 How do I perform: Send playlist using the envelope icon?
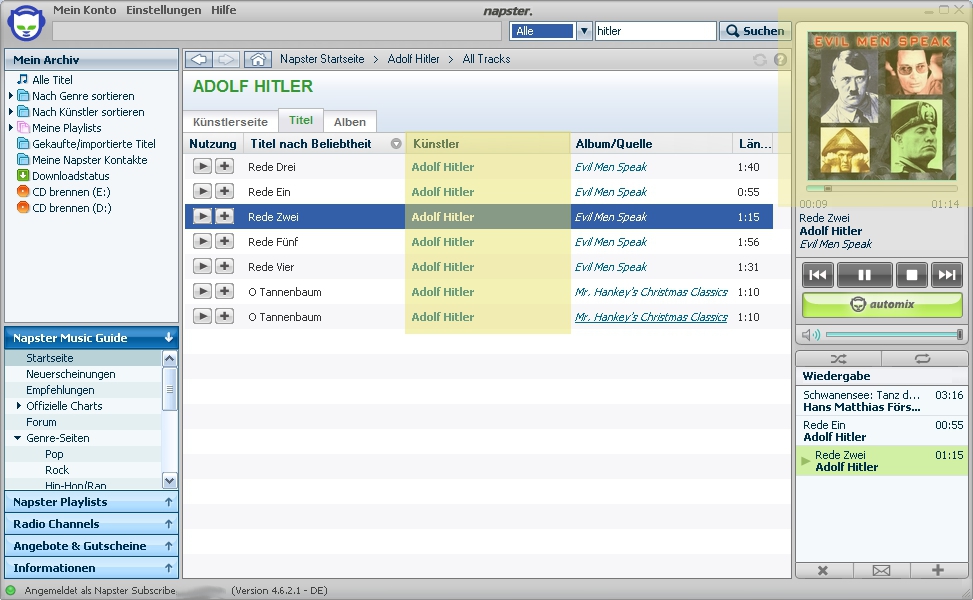881,570
